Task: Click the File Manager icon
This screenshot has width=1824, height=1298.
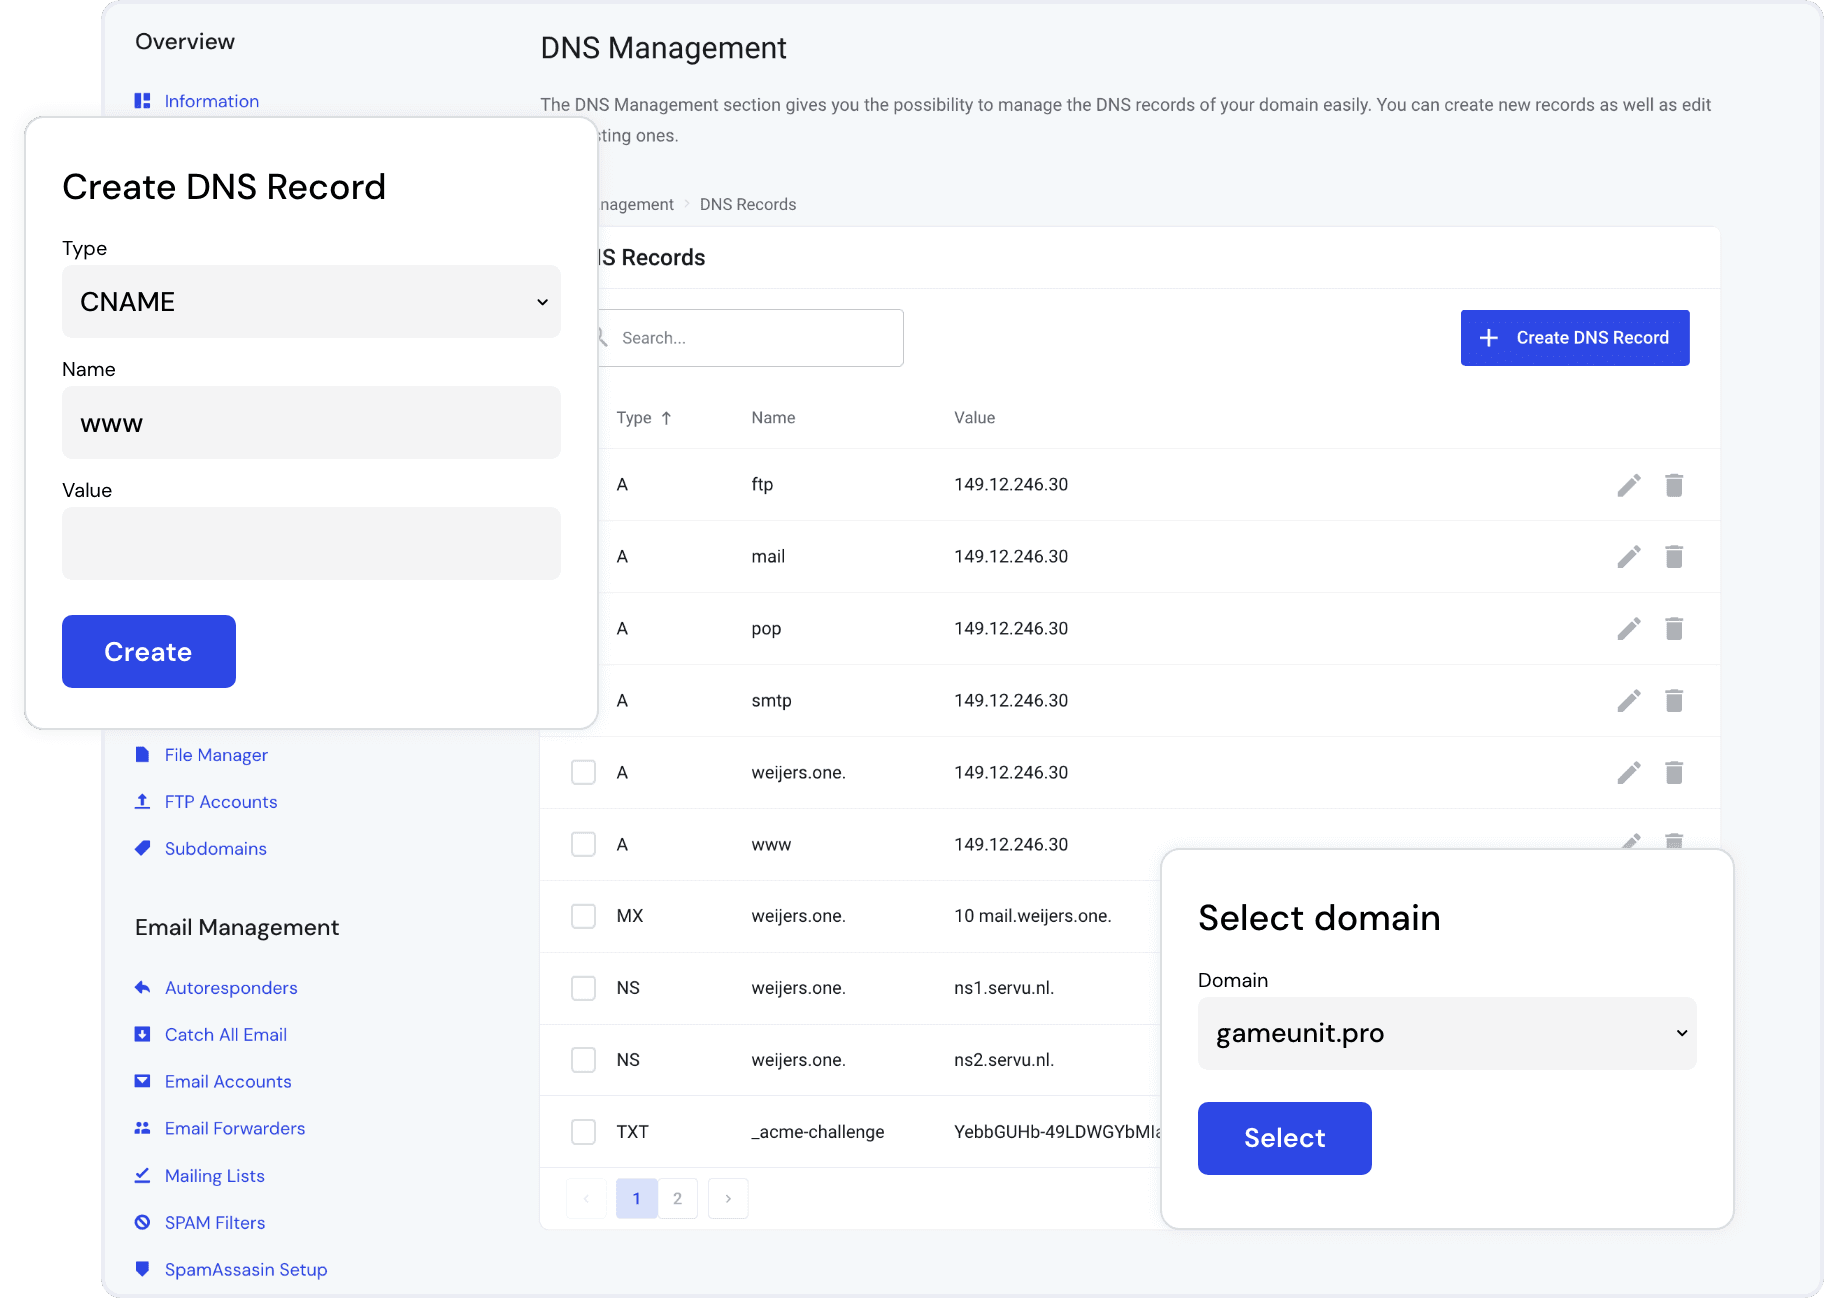Action: point(142,754)
